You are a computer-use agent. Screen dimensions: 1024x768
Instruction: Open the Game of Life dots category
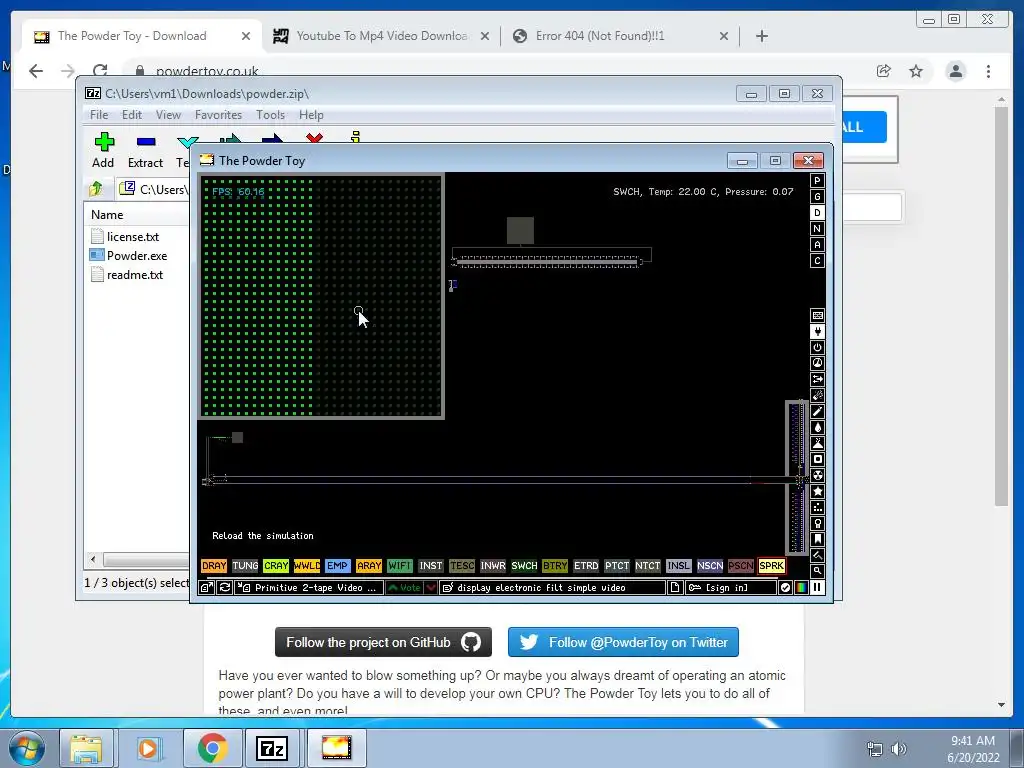817,507
